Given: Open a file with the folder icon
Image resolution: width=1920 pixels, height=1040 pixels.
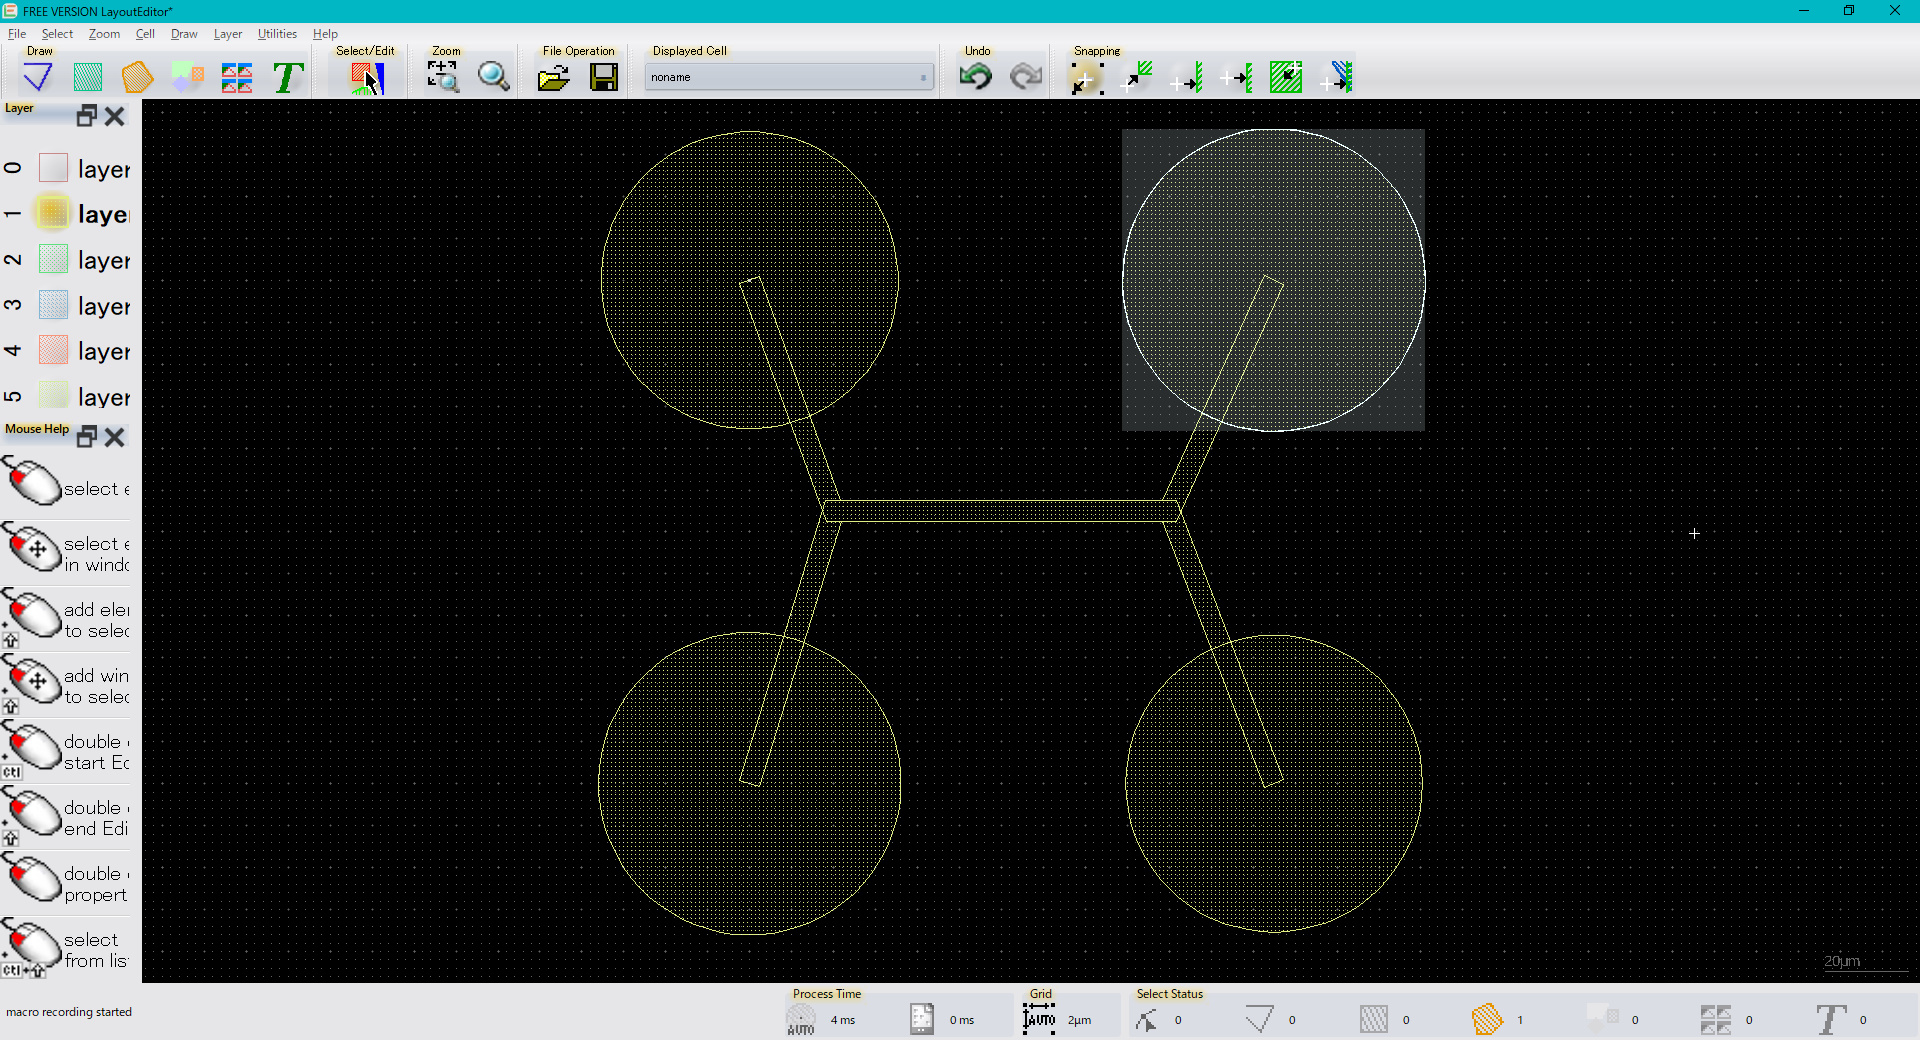Looking at the screenshot, I should pyautogui.click(x=553, y=77).
